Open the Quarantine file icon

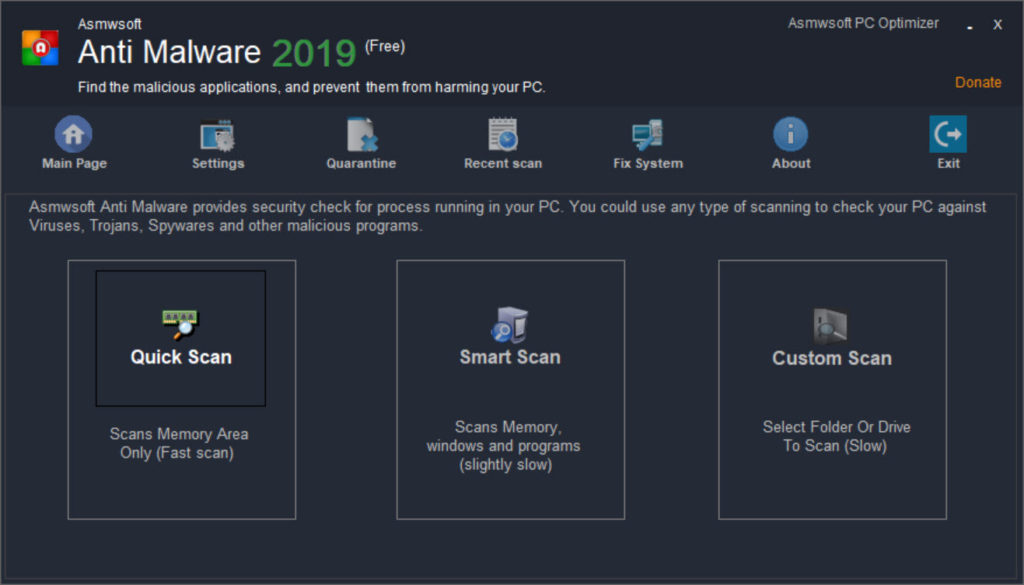tap(361, 134)
